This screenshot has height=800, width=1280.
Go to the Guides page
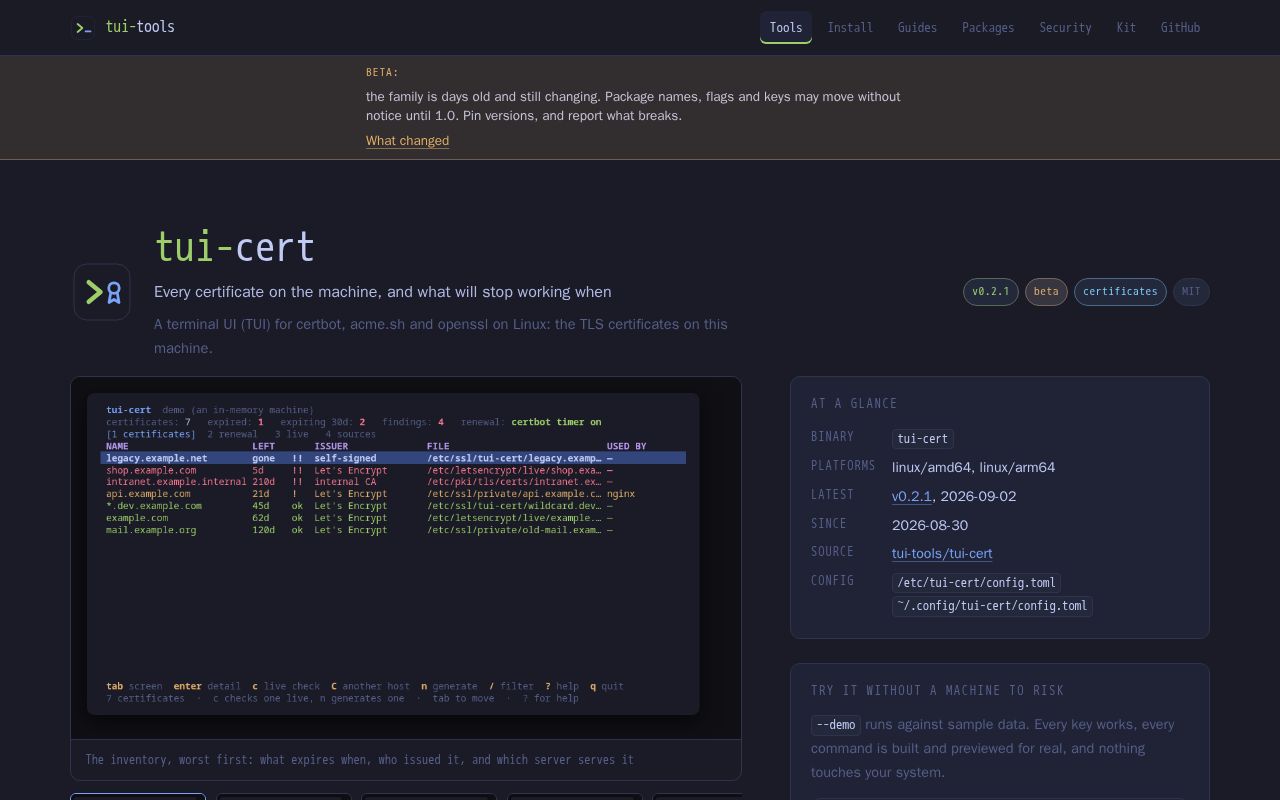[917, 28]
